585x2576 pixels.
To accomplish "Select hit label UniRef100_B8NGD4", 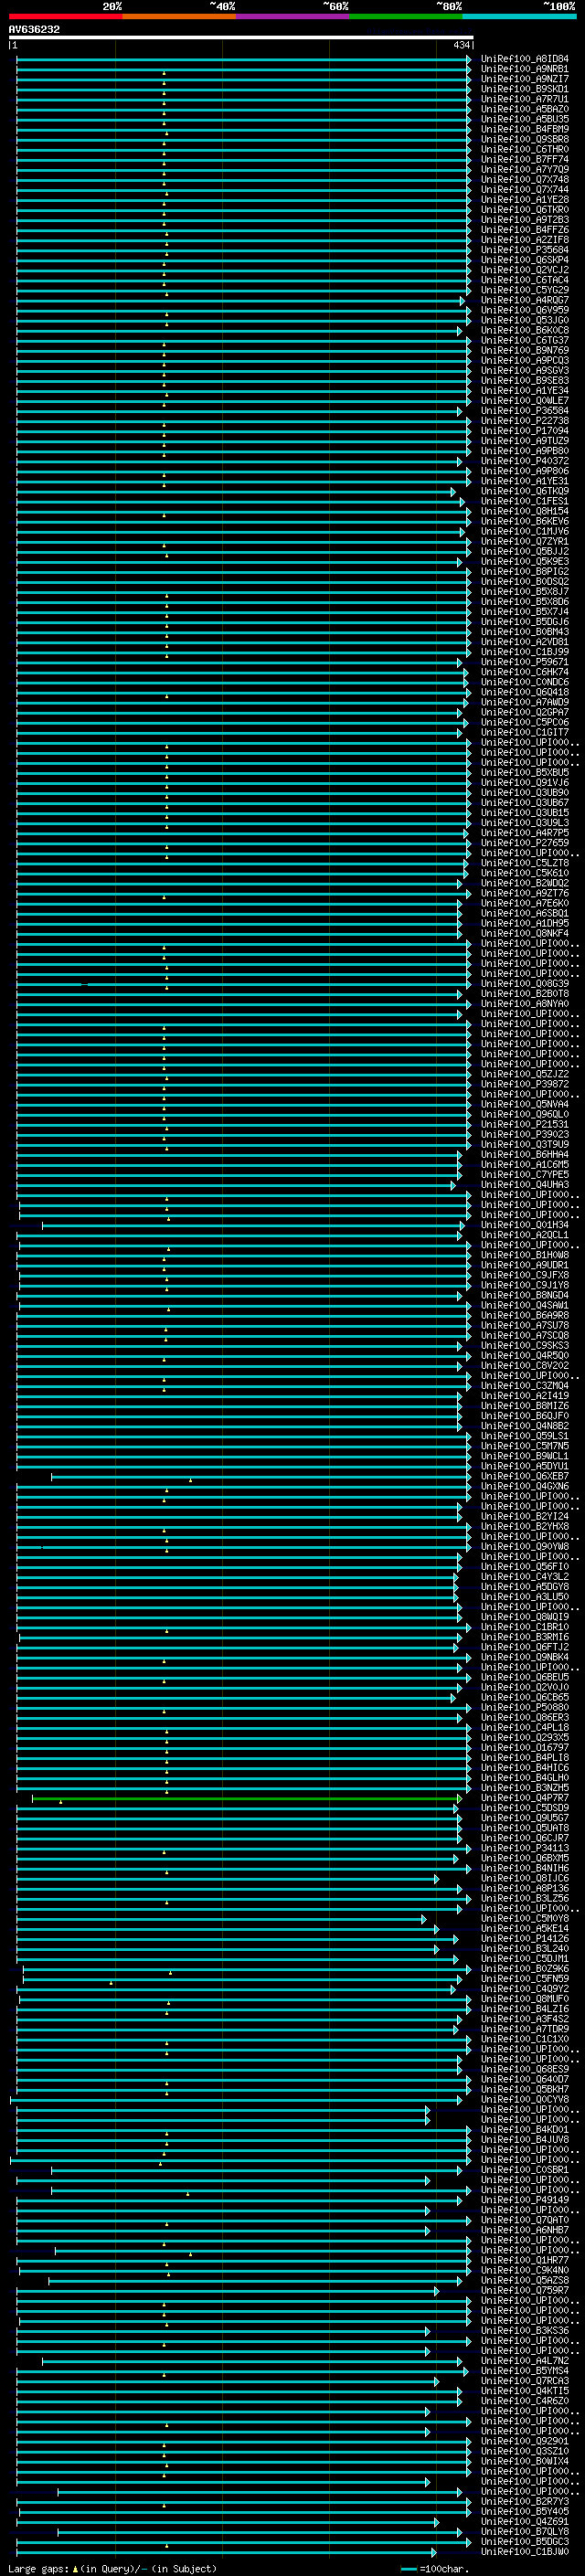I will [x=524, y=1296].
